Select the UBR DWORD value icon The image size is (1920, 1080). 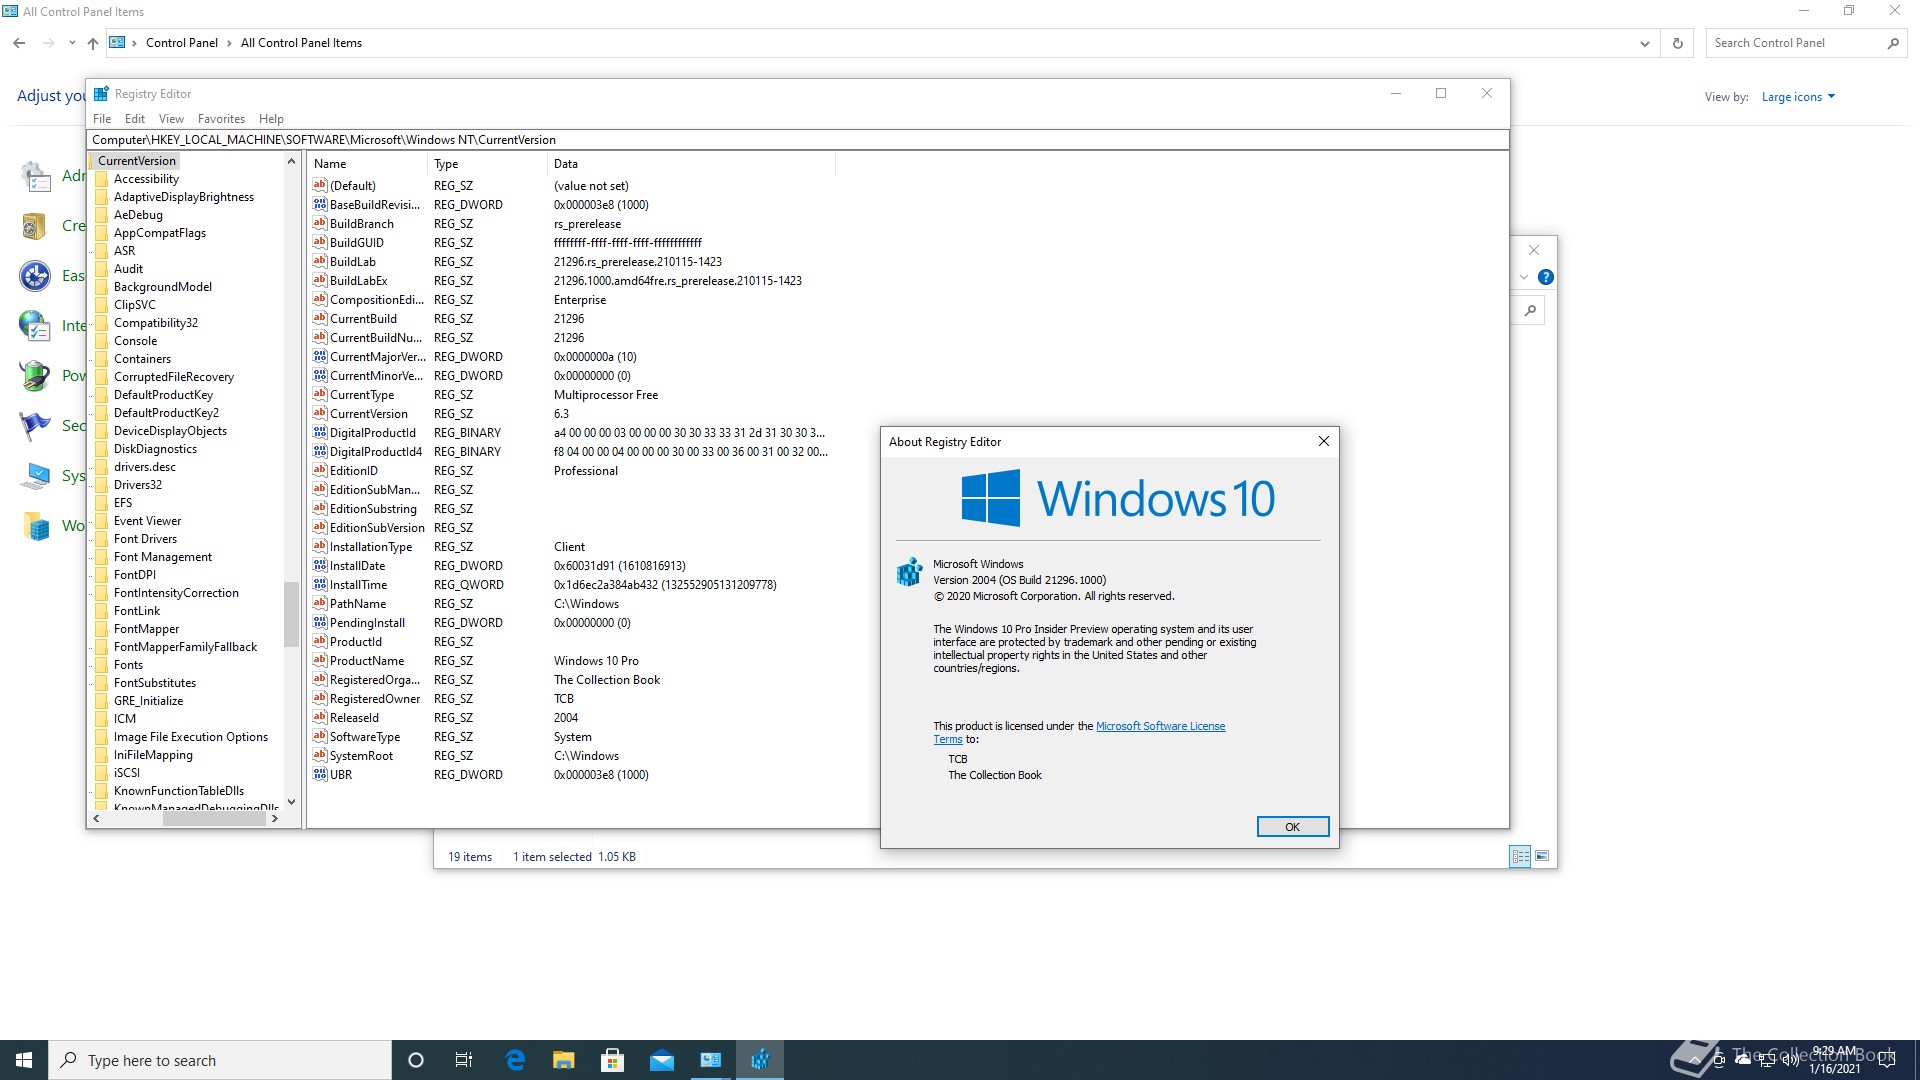click(x=320, y=774)
